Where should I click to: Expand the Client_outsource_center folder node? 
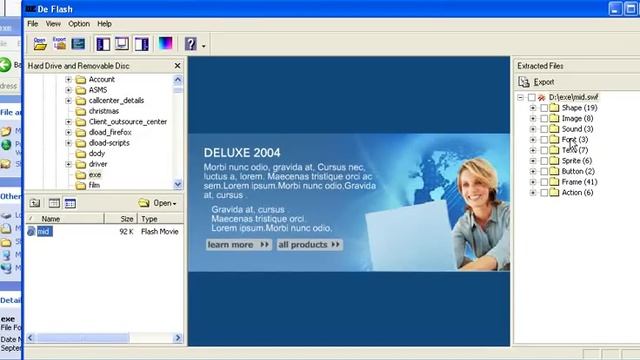[x=69, y=122]
